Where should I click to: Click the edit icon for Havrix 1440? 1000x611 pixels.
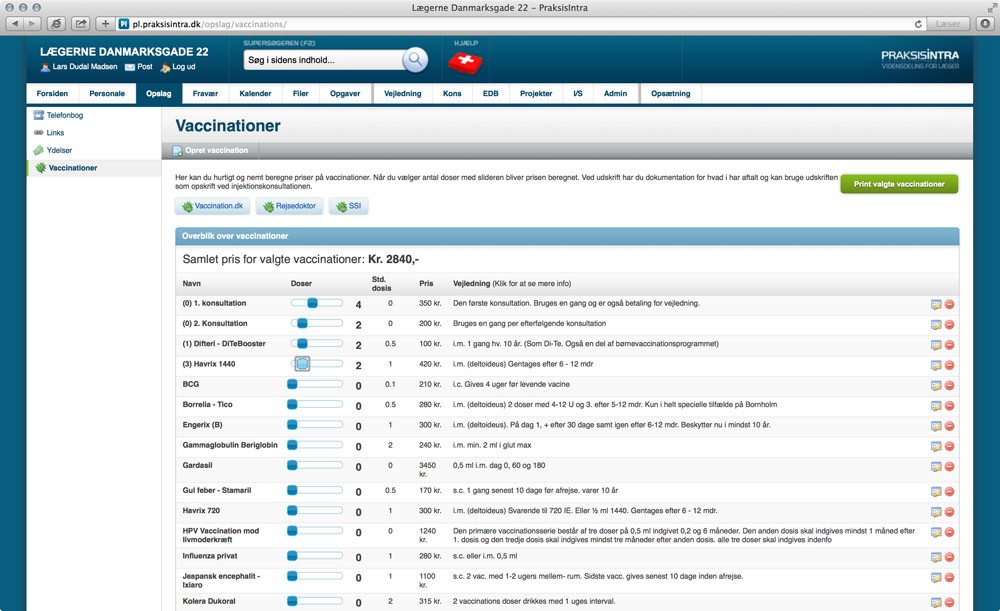(936, 364)
